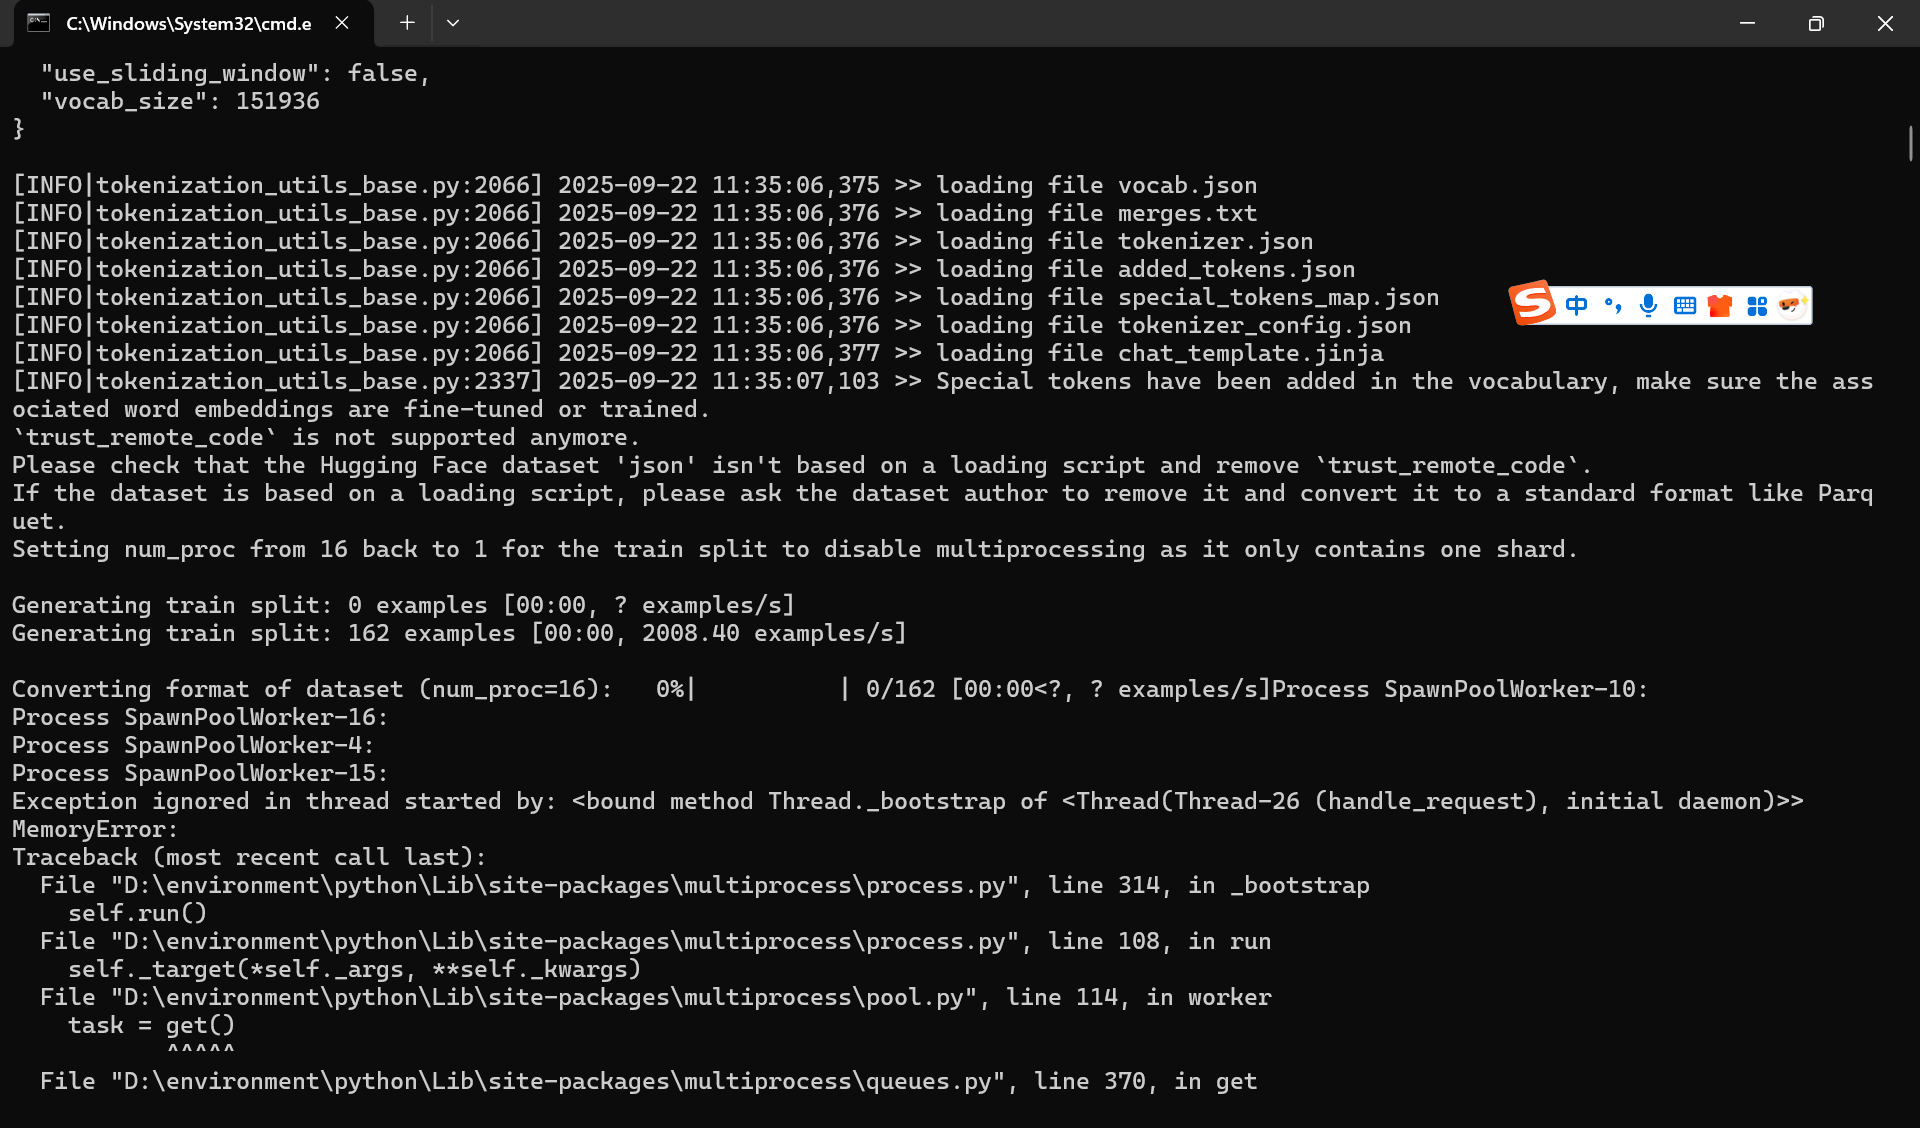Click the vertical scrollbar thumb
Viewport: 1920px width, 1128px height.
pos(1910,143)
